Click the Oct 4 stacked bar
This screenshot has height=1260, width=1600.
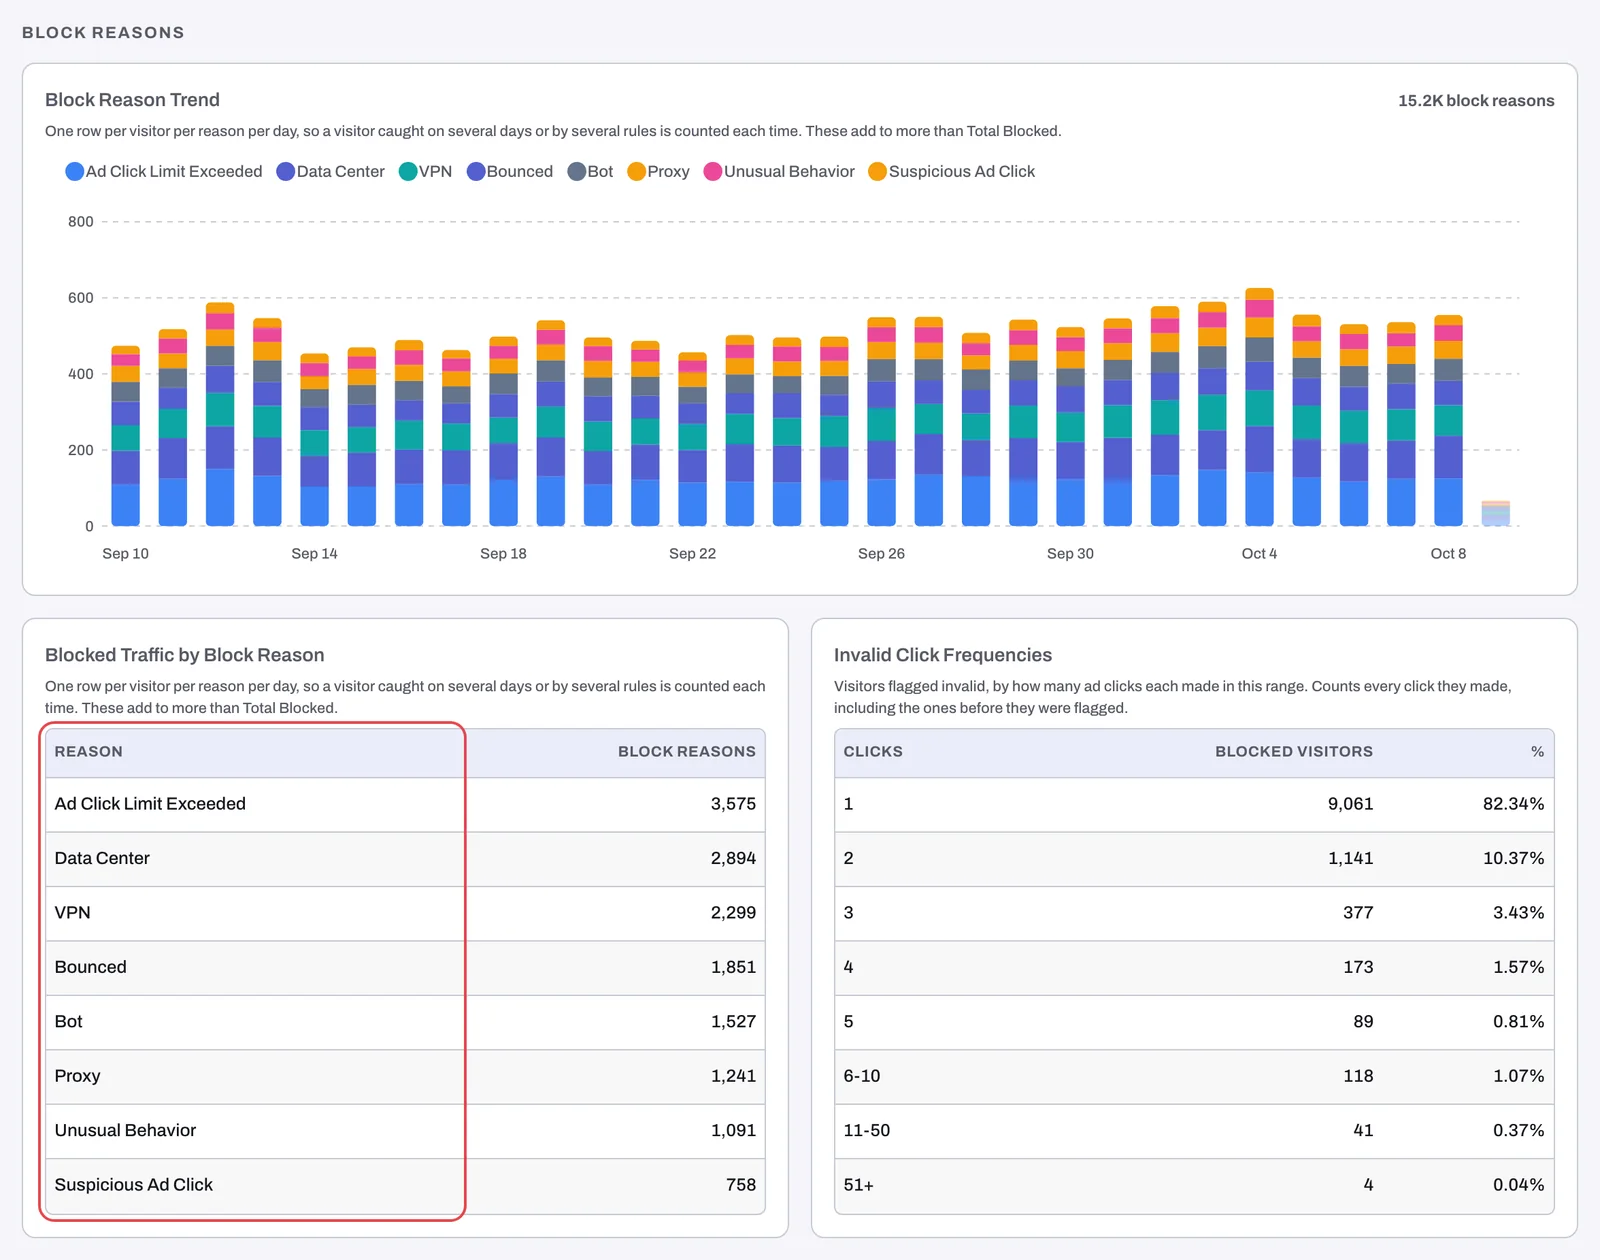click(x=1259, y=407)
